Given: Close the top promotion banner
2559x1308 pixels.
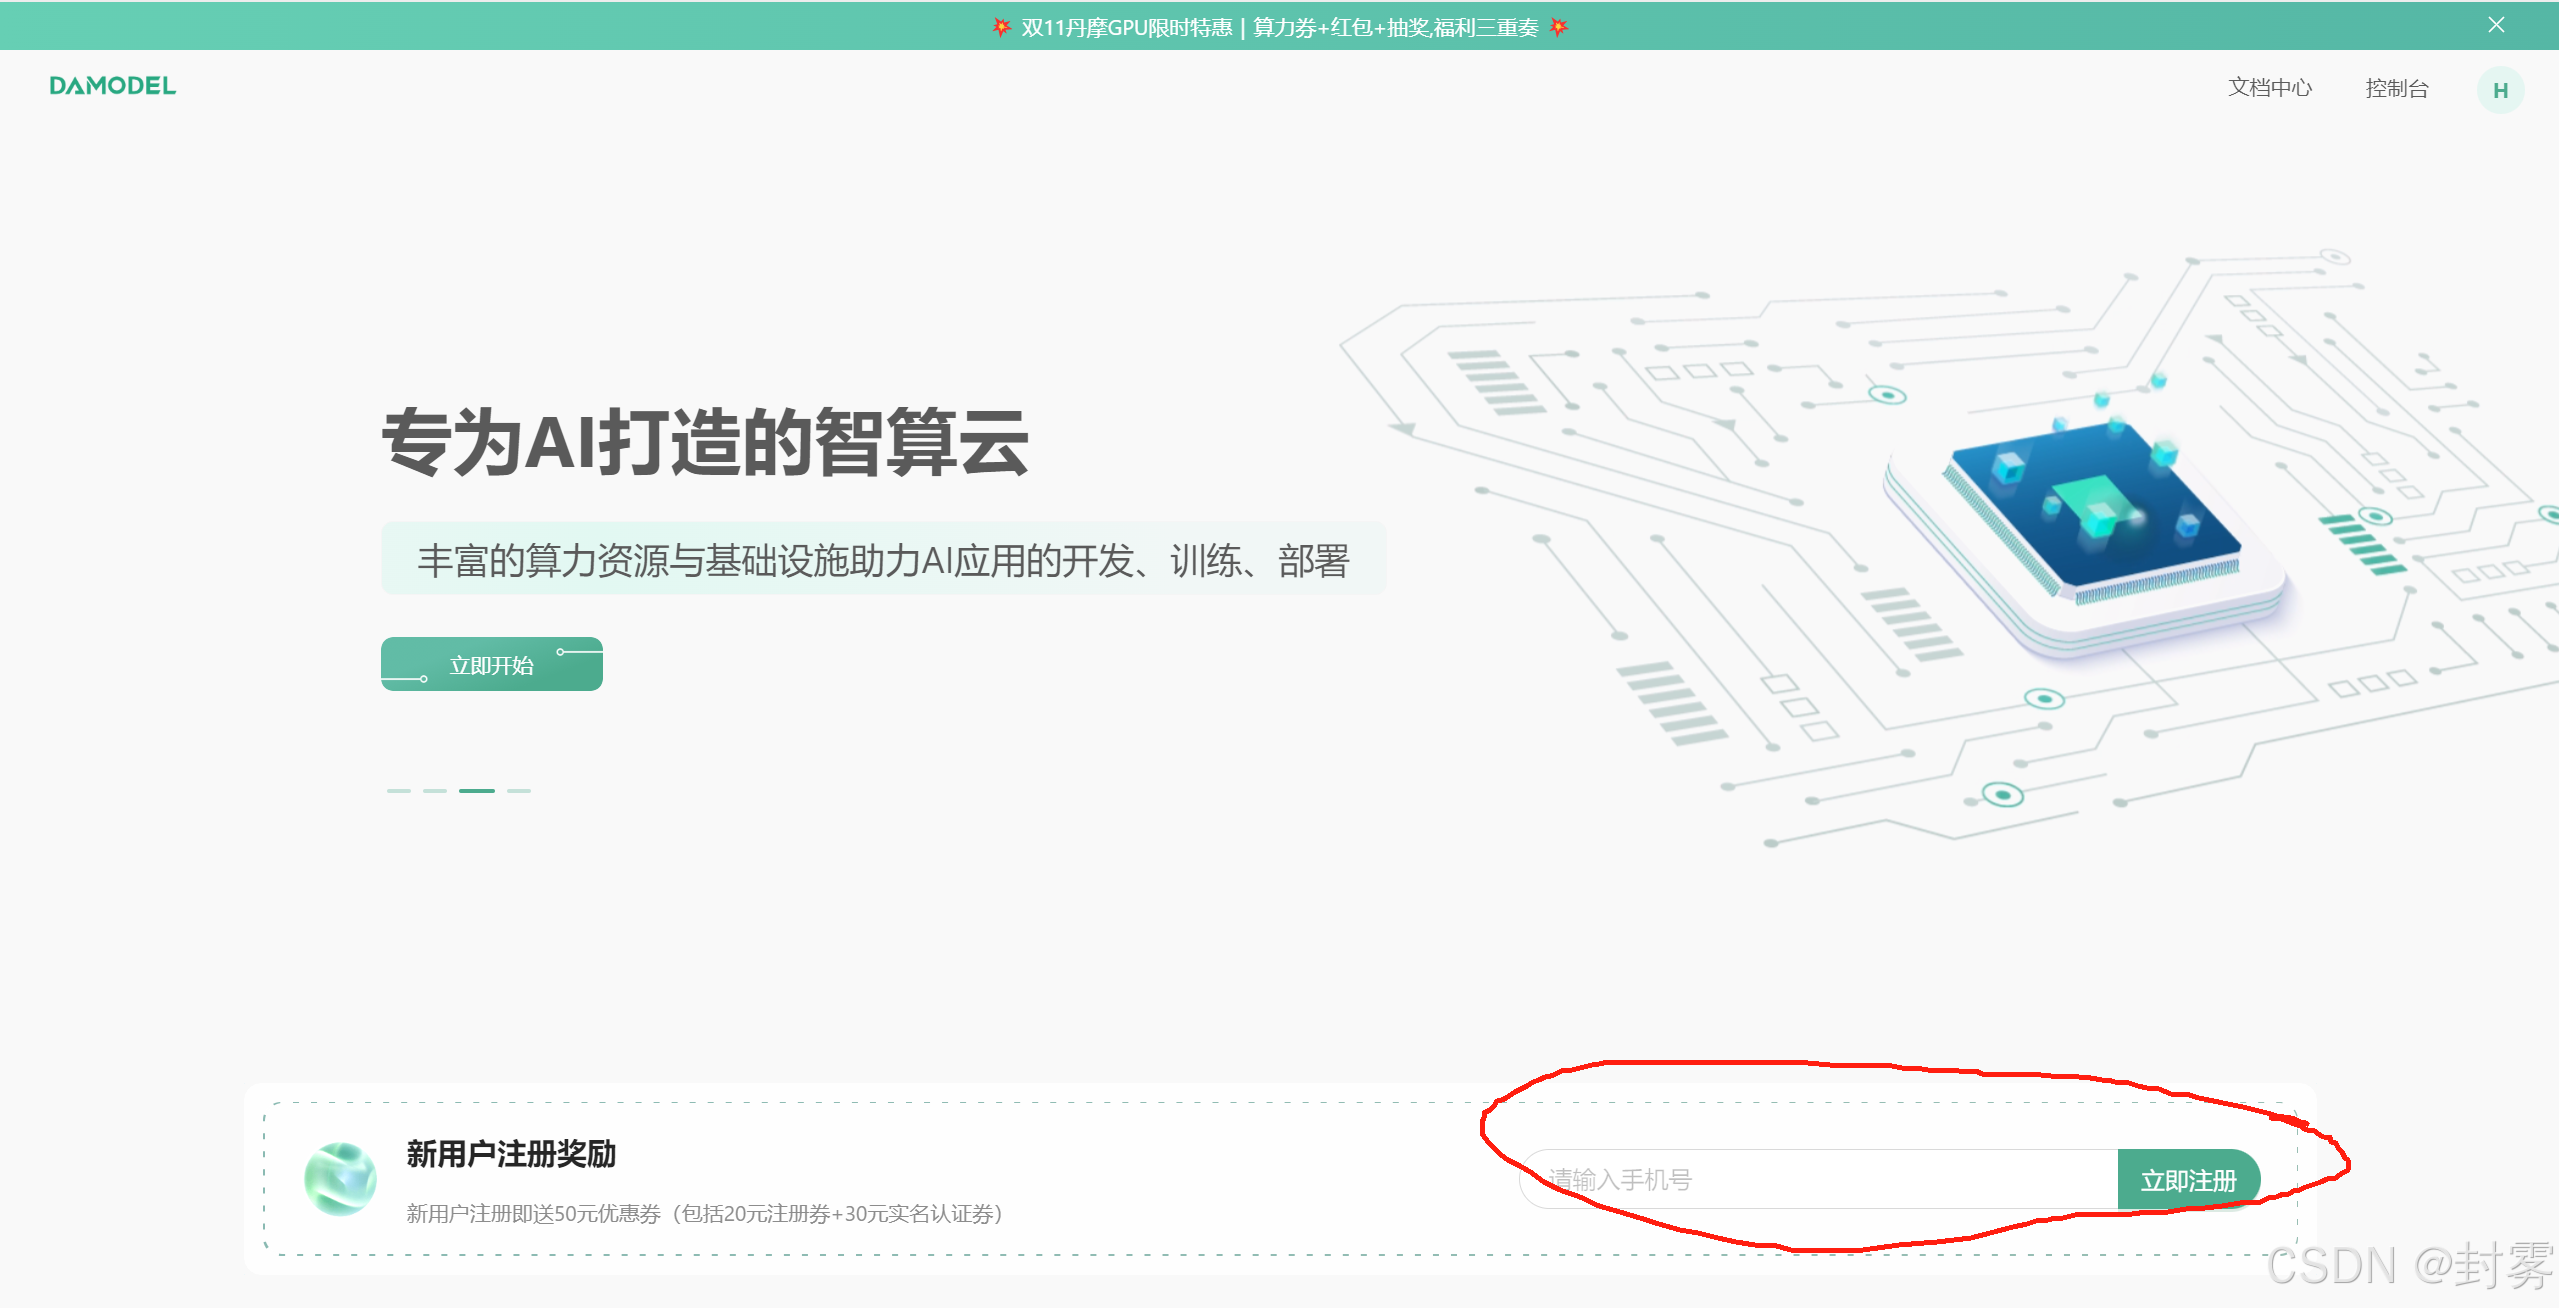Looking at the screenshot, I should tap(2496, 25).
